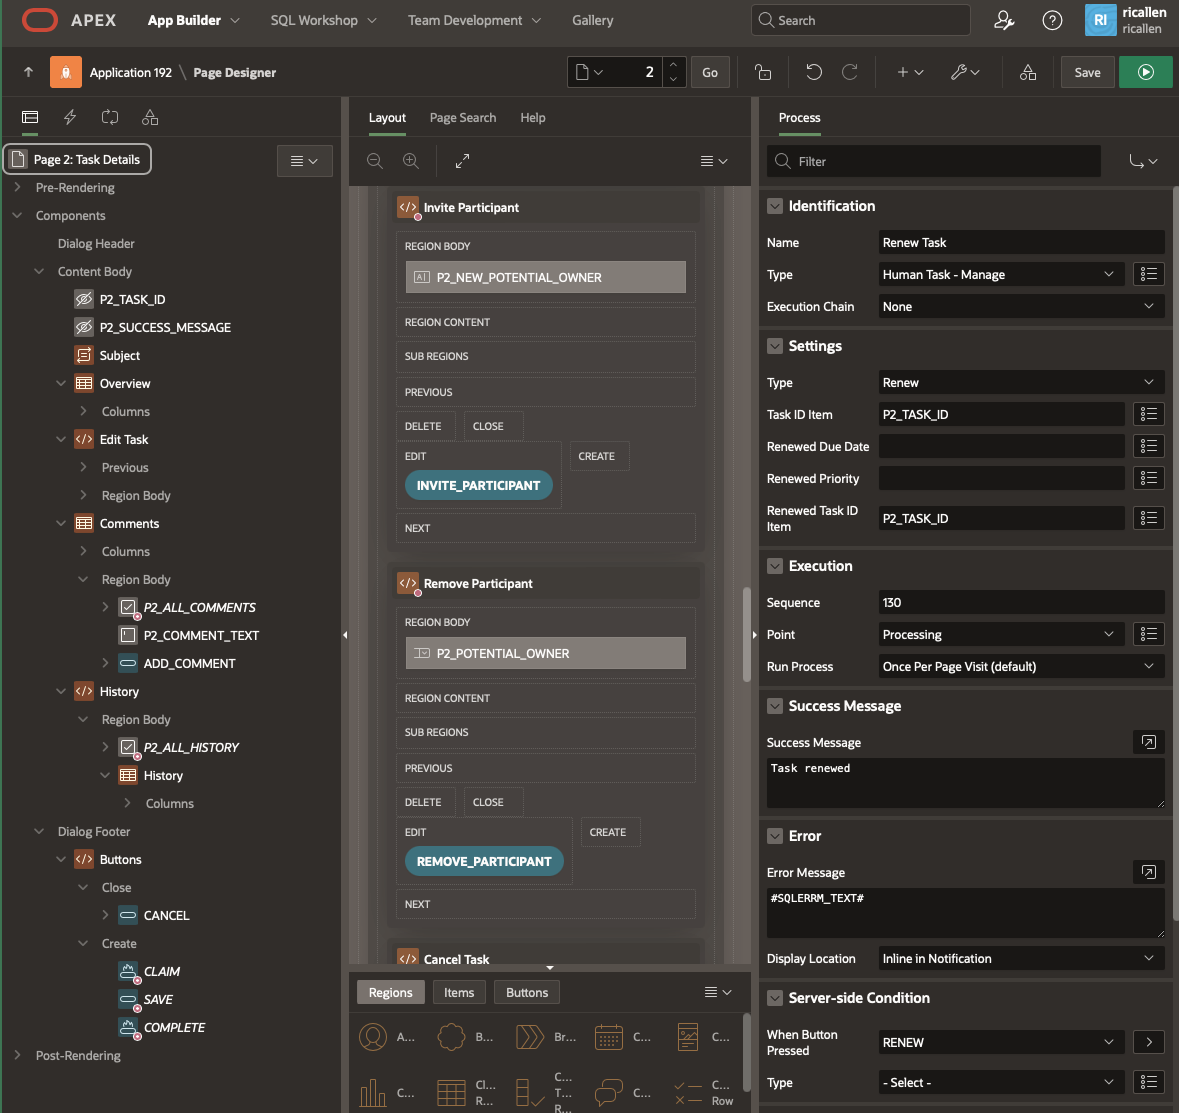
Task: Click the zoom in icon in Layout
Action: pyautogui.click(x=411, y=161)
